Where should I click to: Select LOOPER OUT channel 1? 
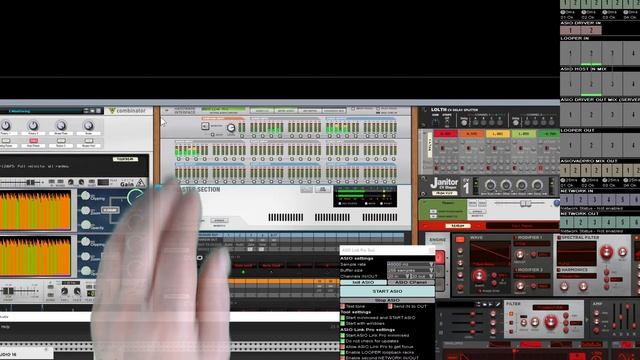coord(570,145)
